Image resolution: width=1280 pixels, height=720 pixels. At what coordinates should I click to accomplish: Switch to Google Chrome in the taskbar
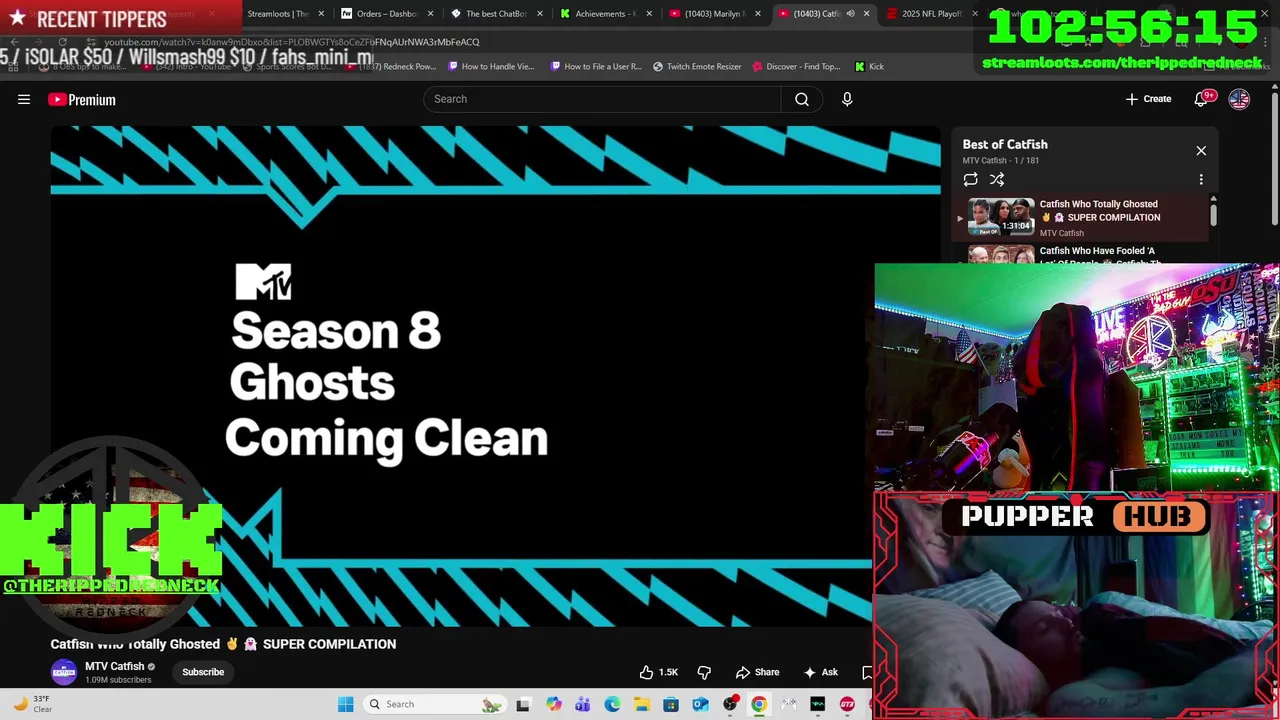(x=759, y=704)
